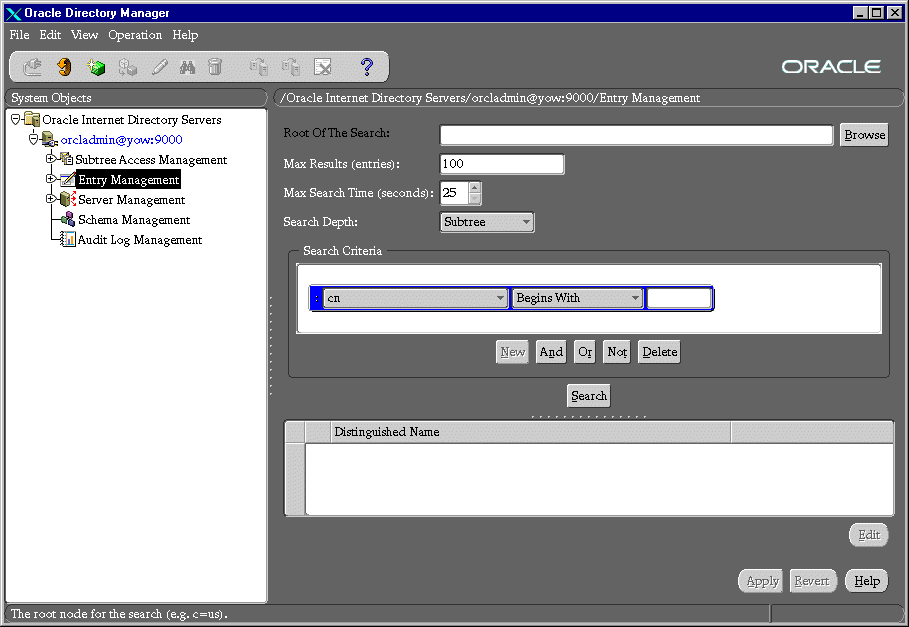Click the trash can Delete icon
The width and height of the screenshot is (909, 627).
tap(215, 67)
